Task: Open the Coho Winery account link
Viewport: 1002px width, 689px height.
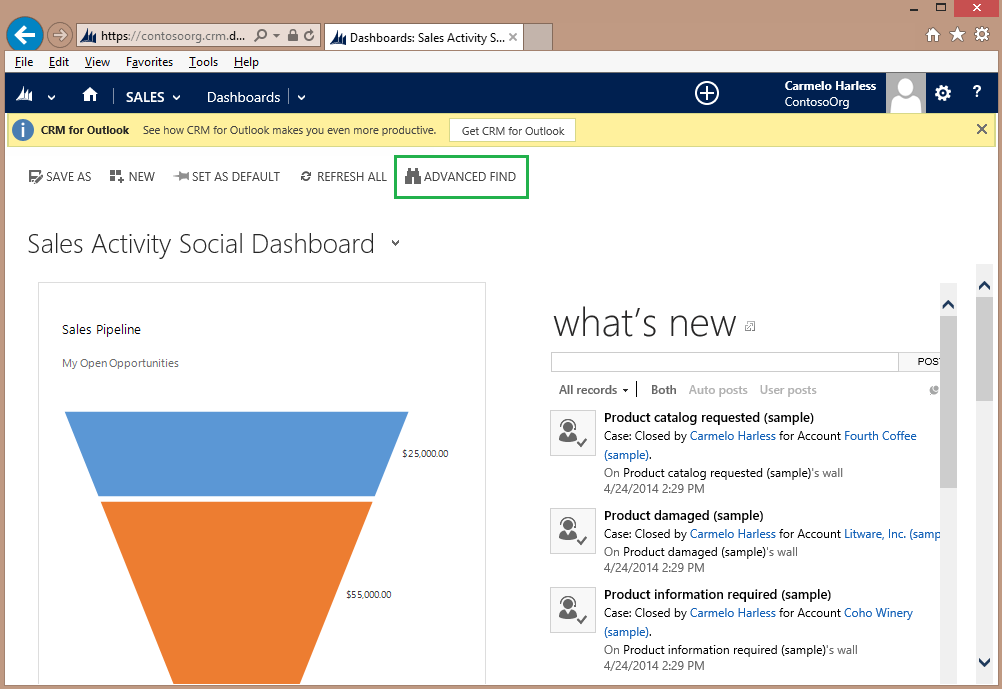Action: pos(878,613)
